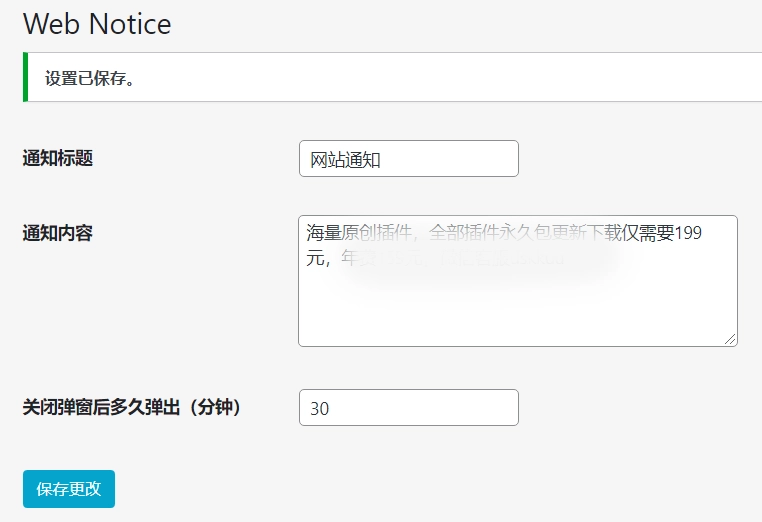762x522 pixels.
Task: Click the 关闭弹窗后多久弹出（分钟） label
Action: click(x=132, y=407)
